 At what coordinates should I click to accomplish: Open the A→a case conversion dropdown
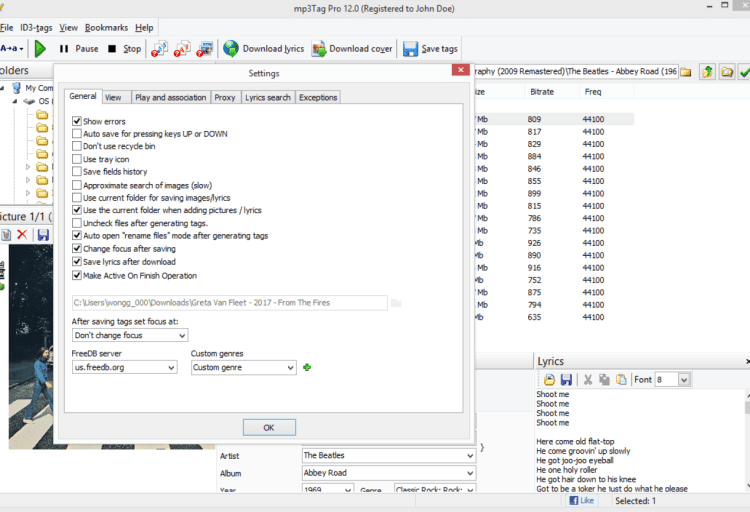click(x=12, y=48)
